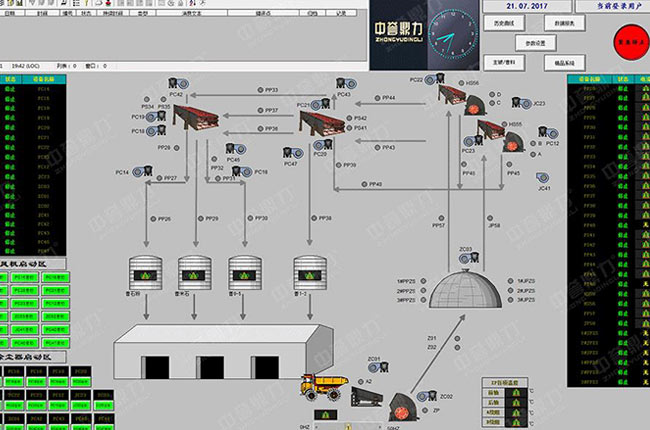Open the 数据报表 data report page
Viewport: 650px width, 430px height.
pyautogui.click(x=563, y=21)
